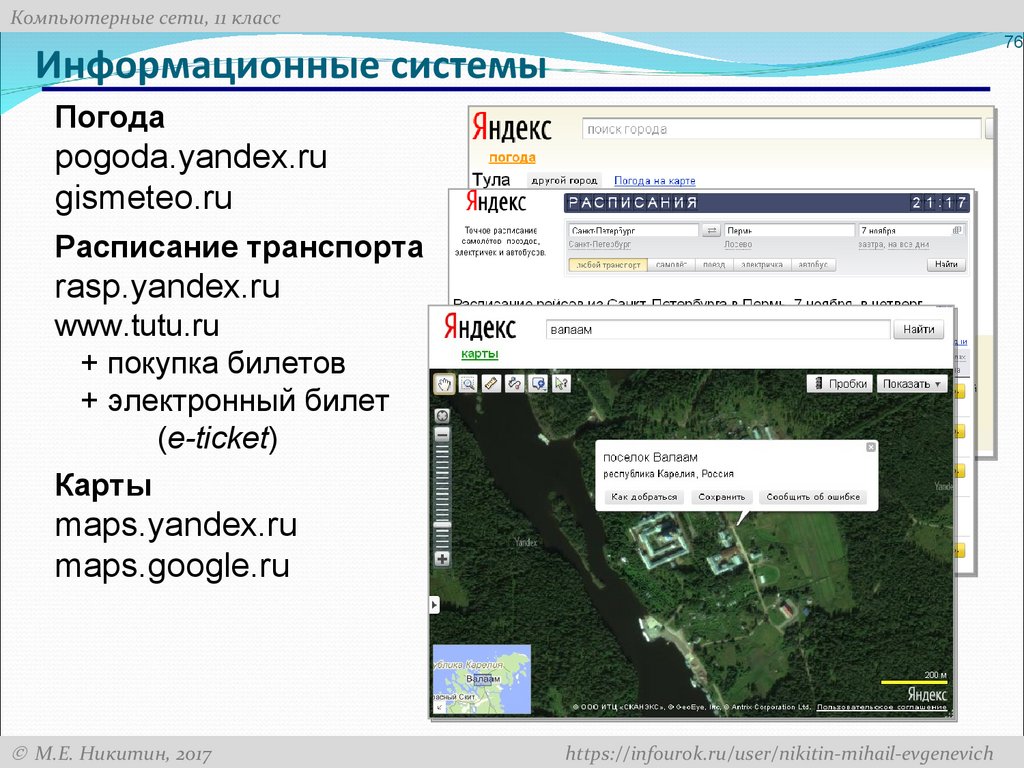Zoom out with the minus button
Screen dimensions: 1024x768
[x=442, y=435]
